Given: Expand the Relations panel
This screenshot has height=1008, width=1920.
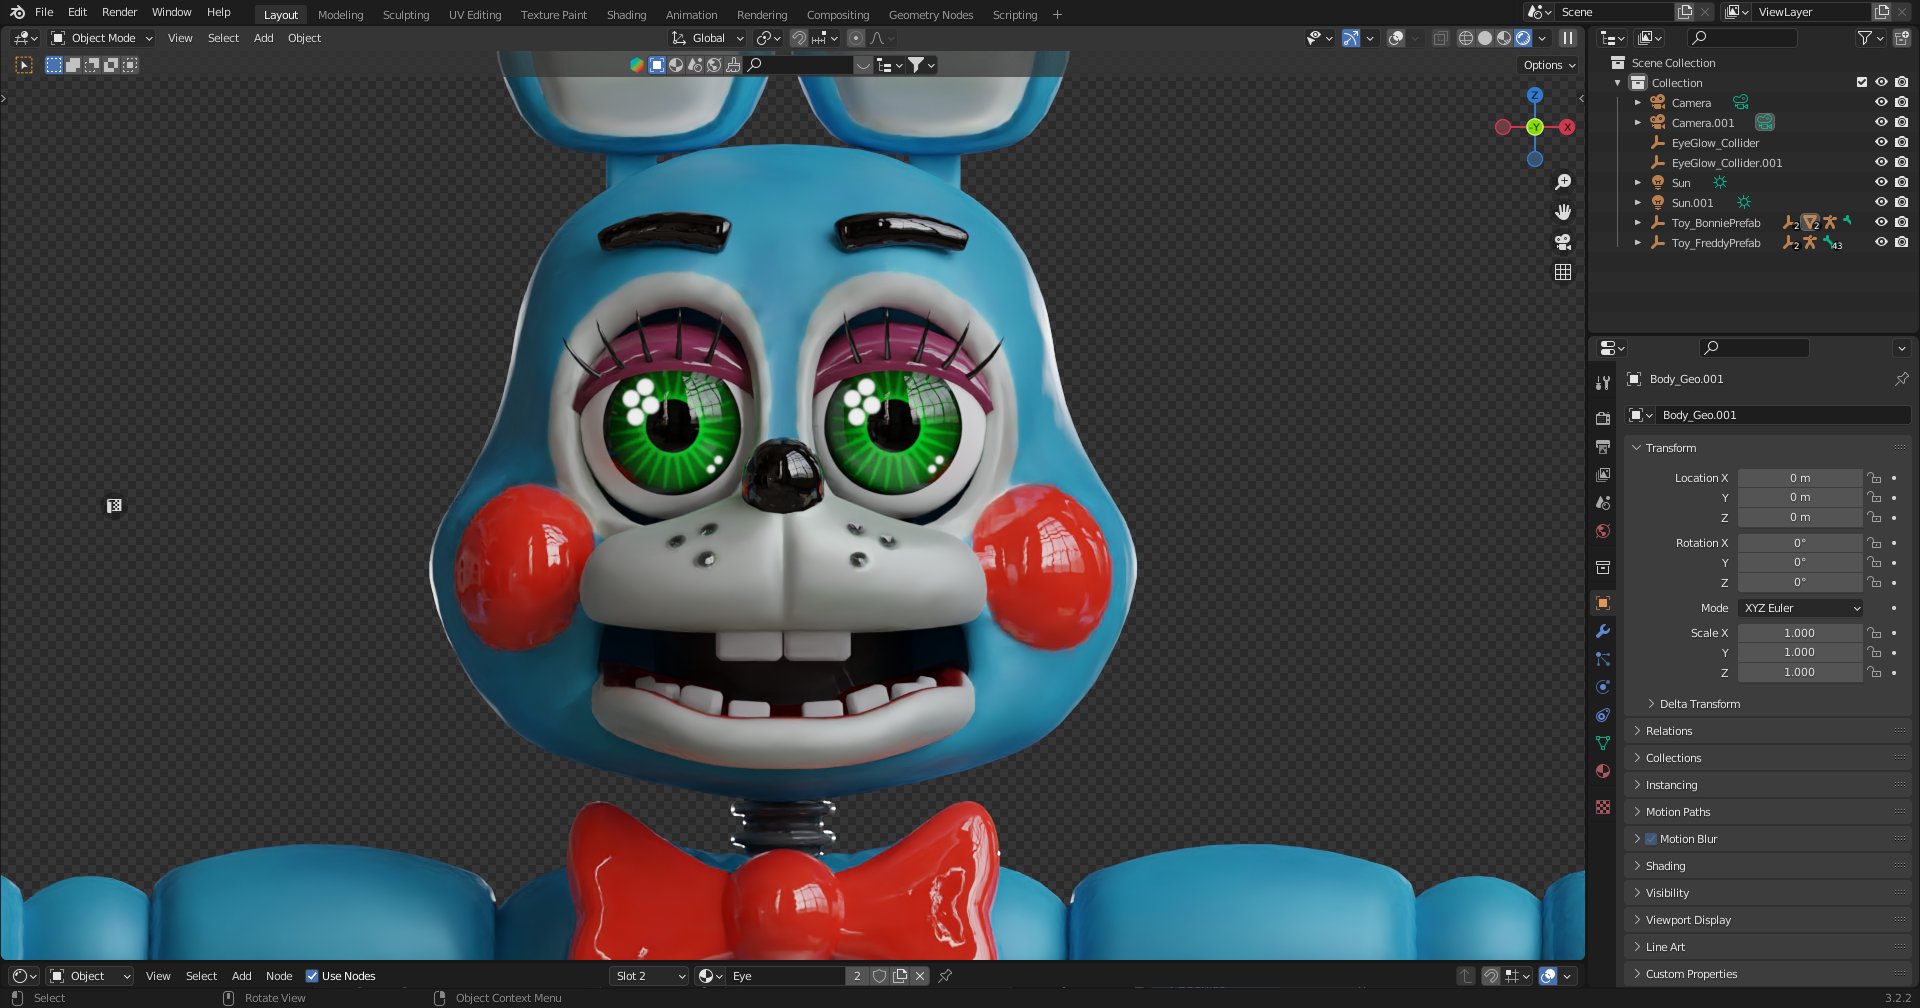Looking at the screenshot, I should tap(1668, 731).
